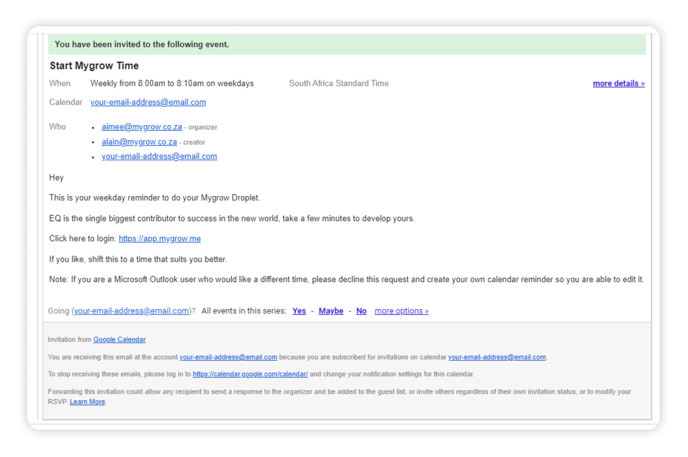Click 'If you like, shift this' sentence

coord(138,259)
